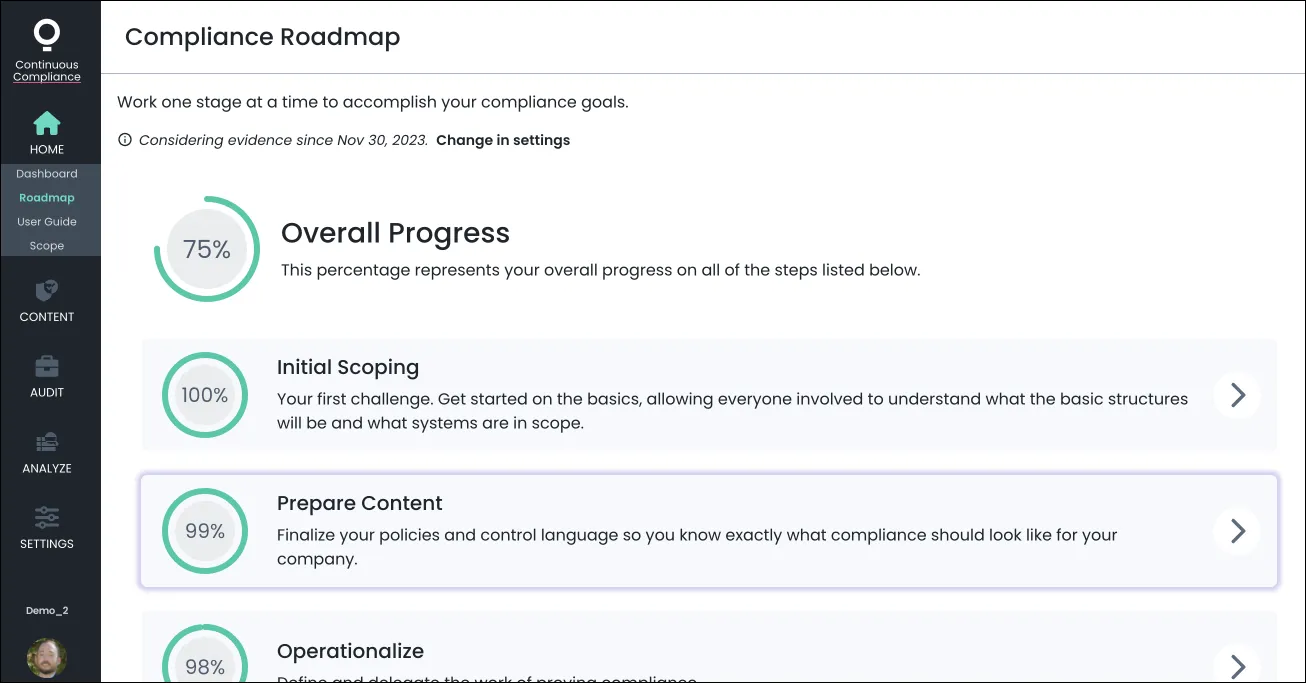Expand the Initial Scoping stage
Screen dimensions: 1306x683
1237,395
